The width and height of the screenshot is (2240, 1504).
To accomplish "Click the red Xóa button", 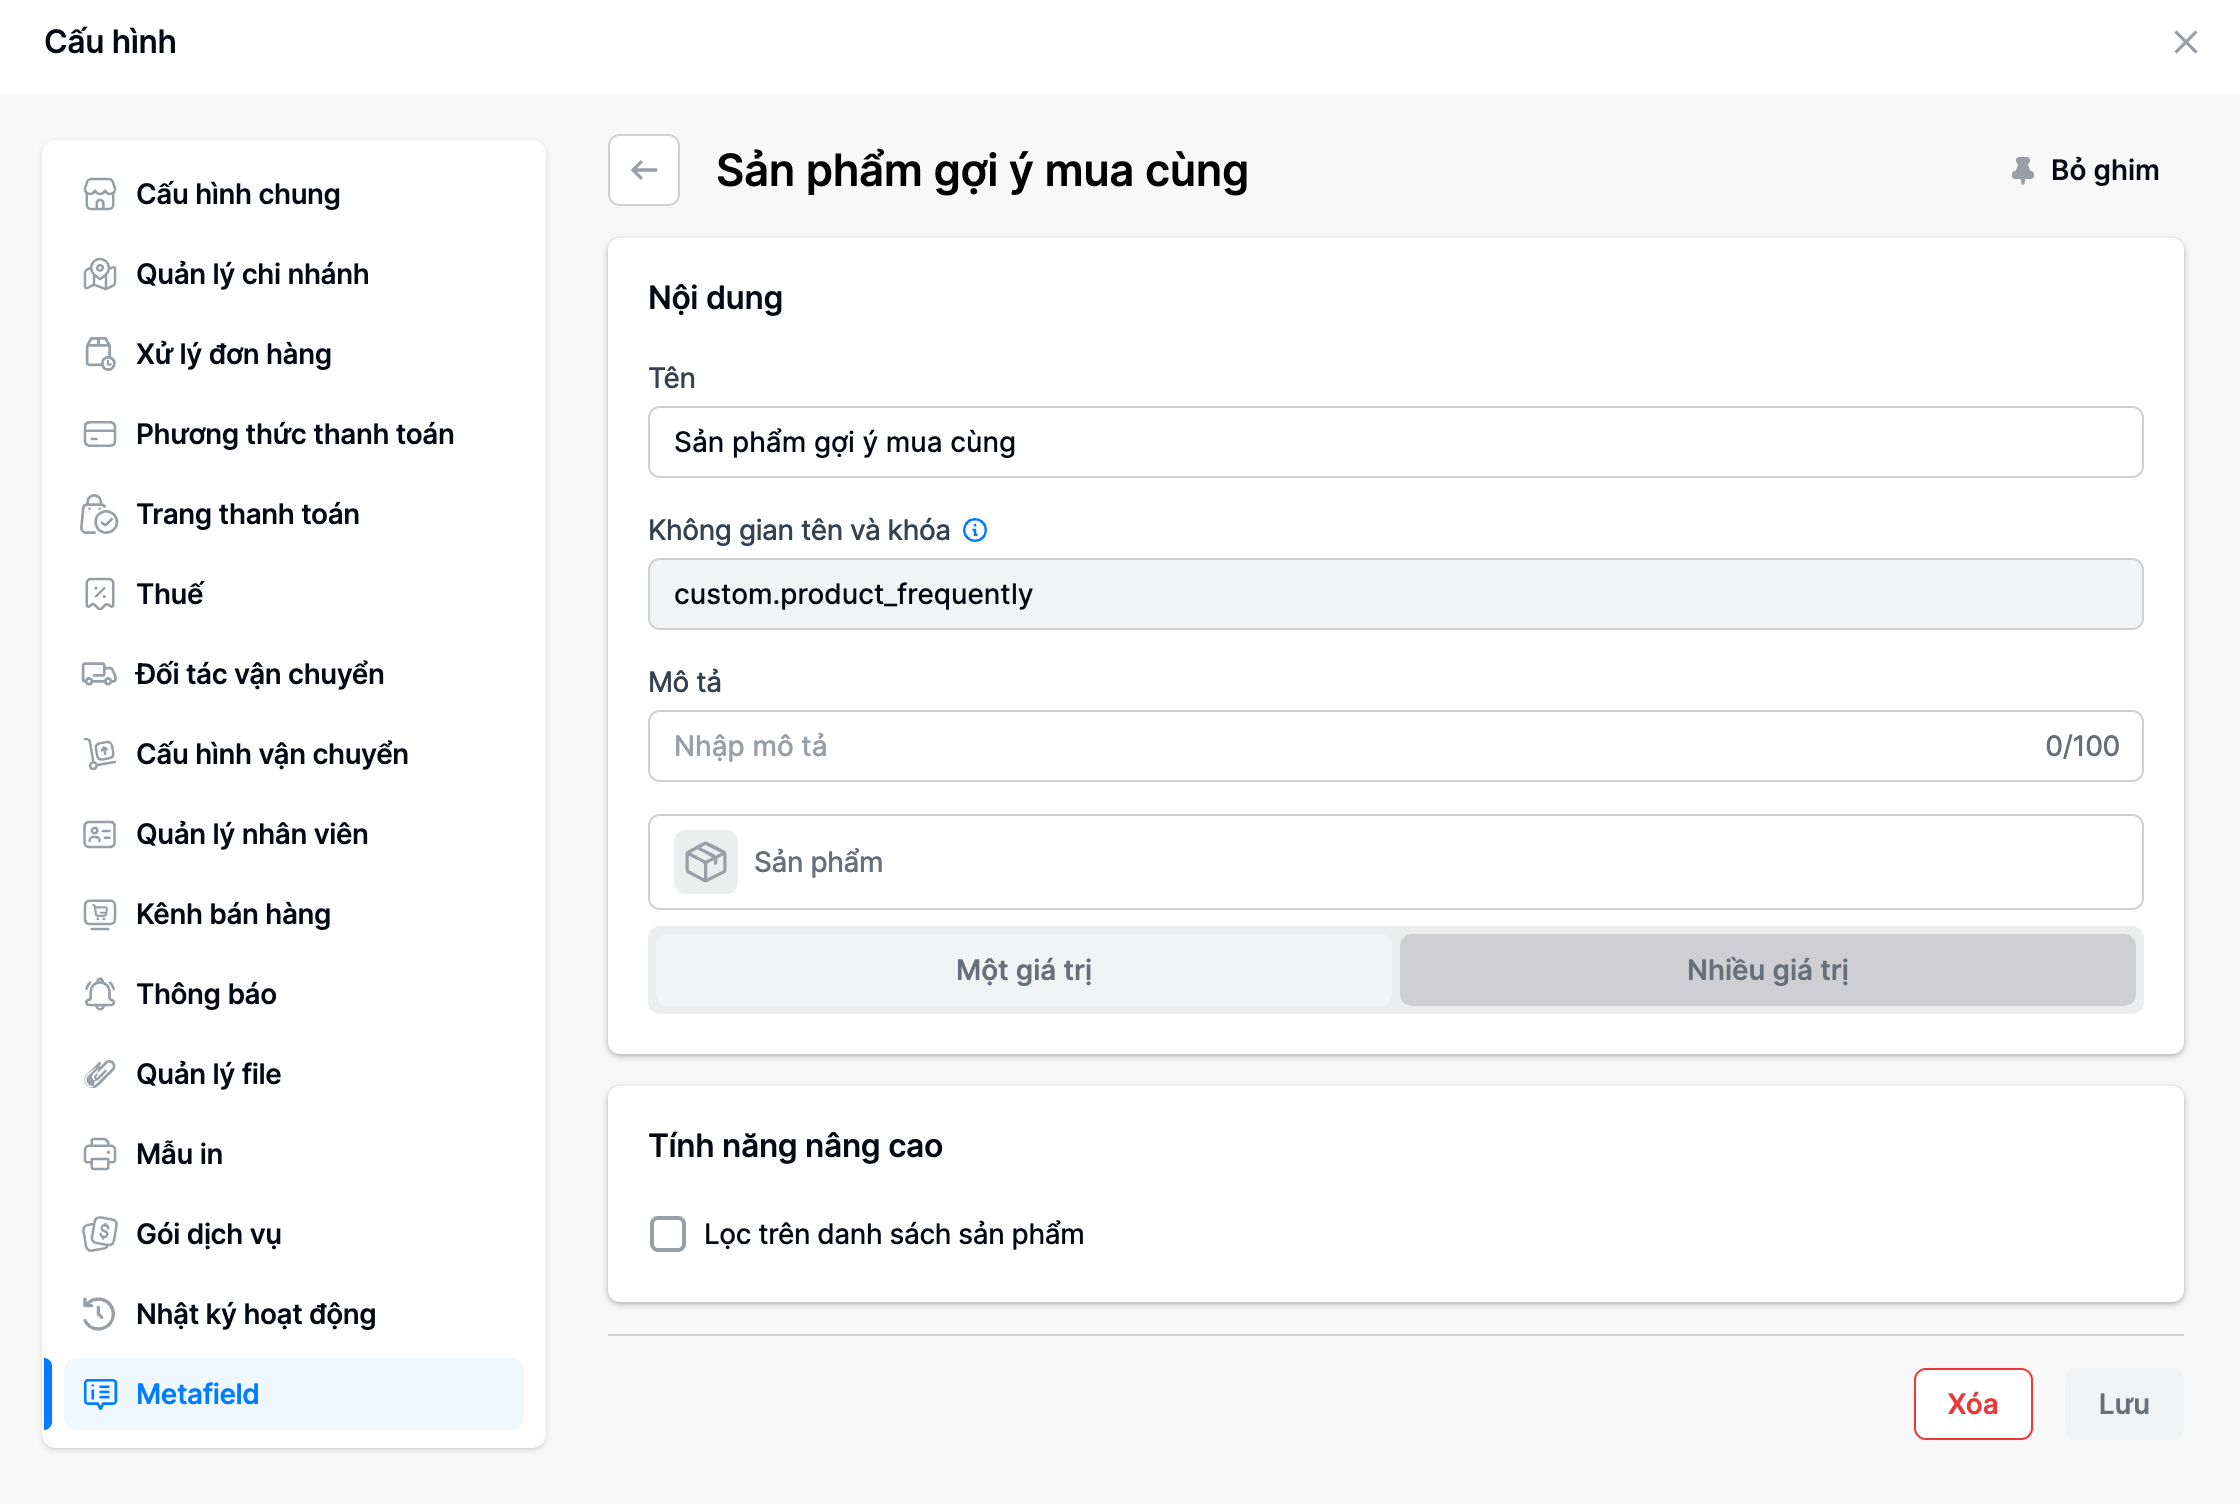I will pyautogui.click(x=1972, y=1404).
